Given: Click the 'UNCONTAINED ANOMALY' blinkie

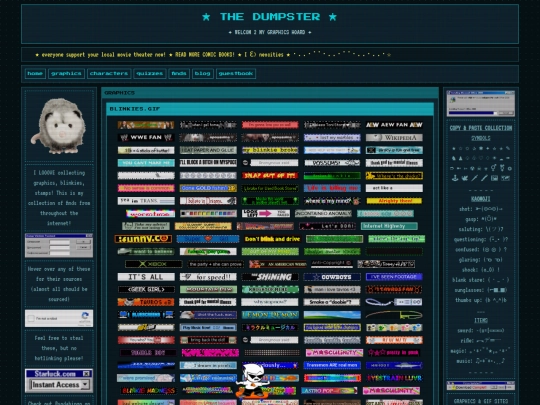Looking at the screenshot, I should pos(323,214).
